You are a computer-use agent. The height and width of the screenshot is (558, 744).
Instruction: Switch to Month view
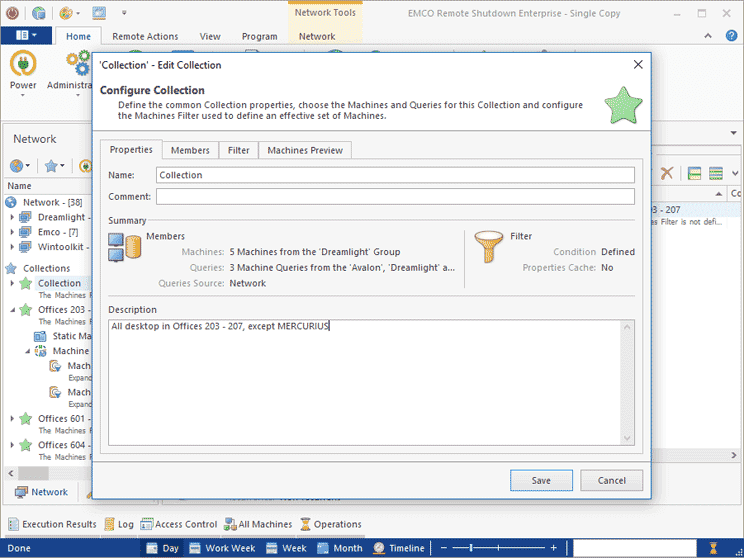[340, 548]
